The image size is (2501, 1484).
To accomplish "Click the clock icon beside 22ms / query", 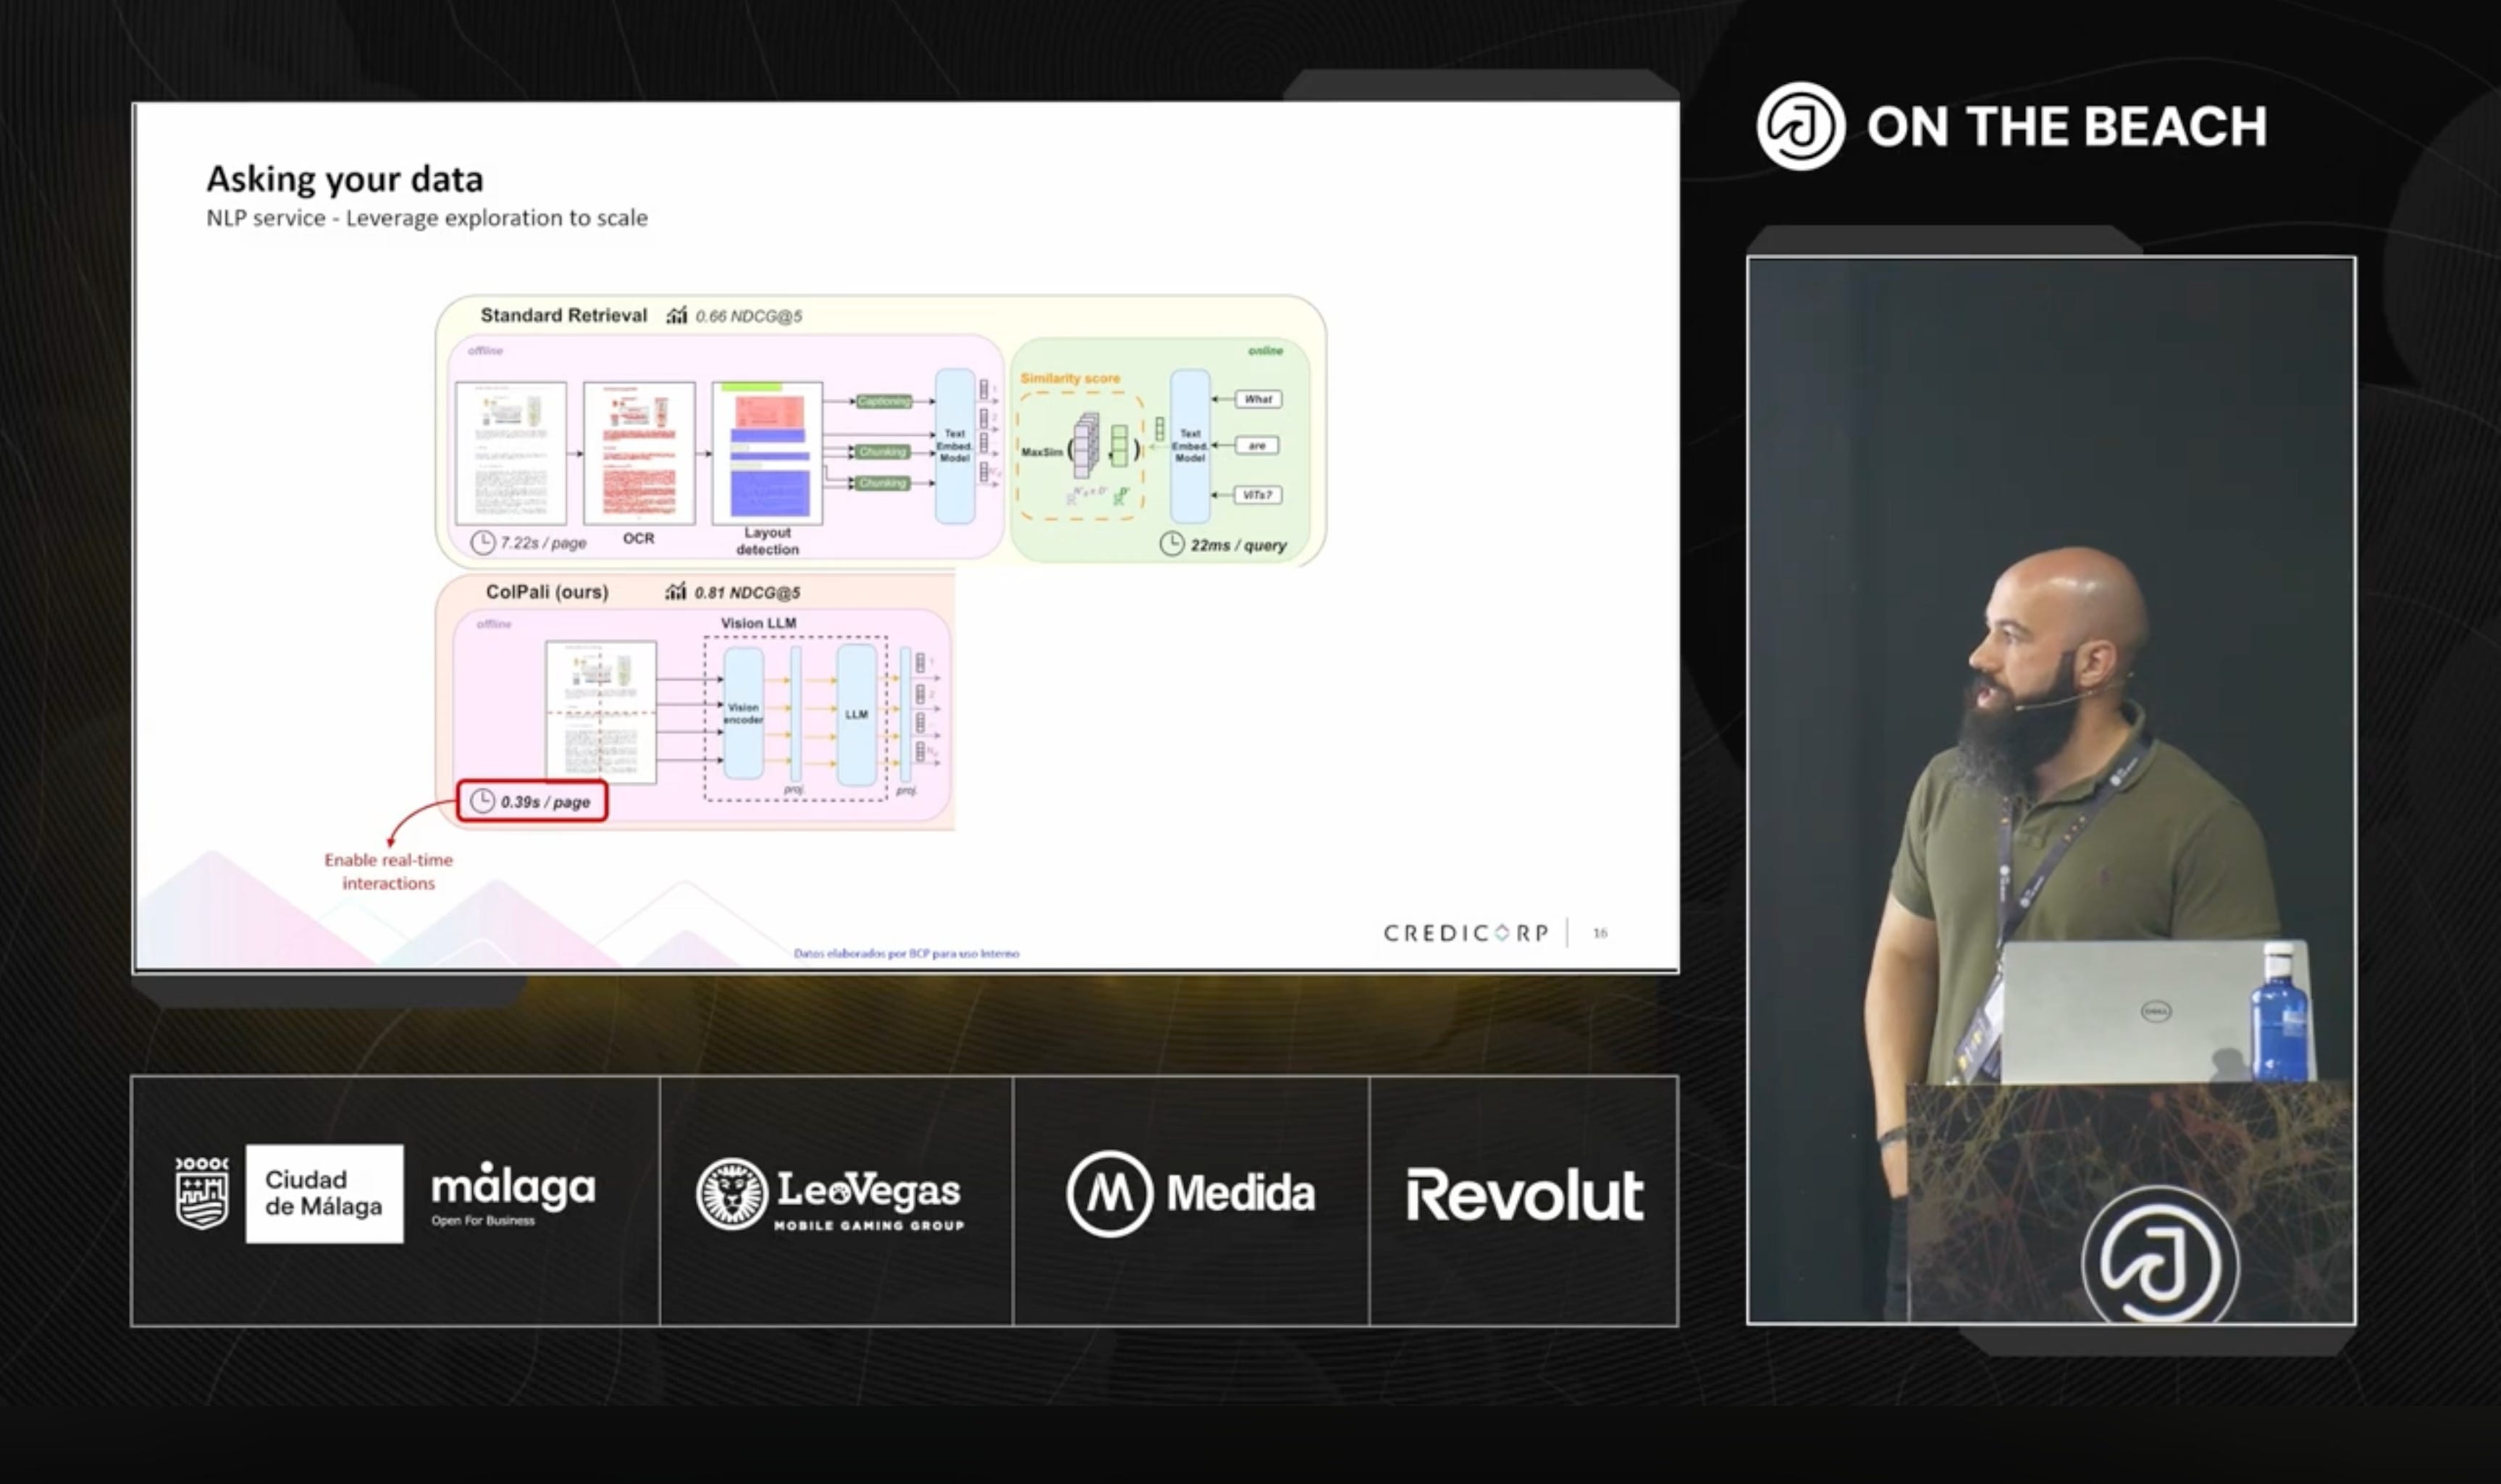I will [x=1172, y=544].
